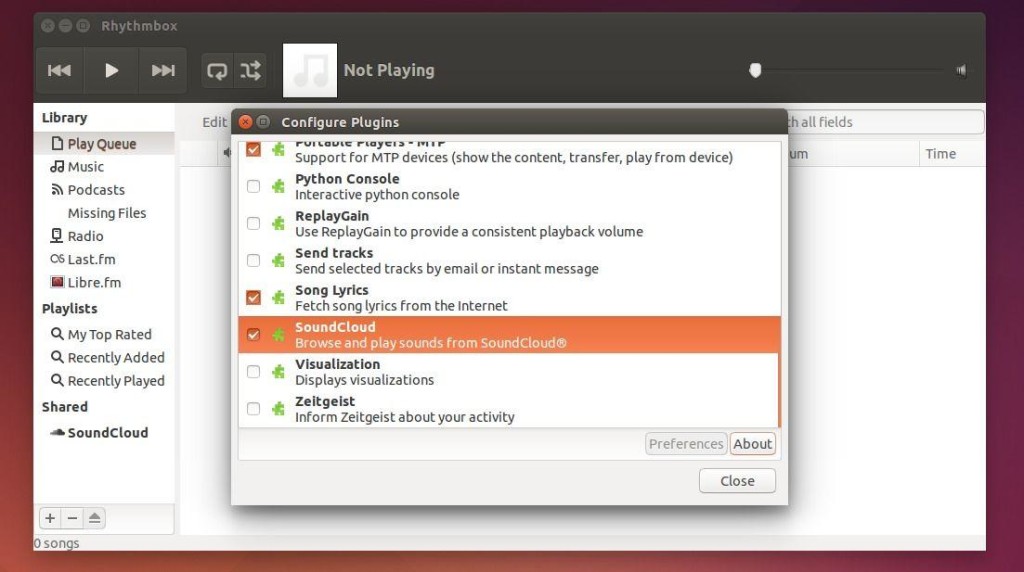The image size is (1024, 572).
Task: Click the volume speaker icon
Action: [x=961, y=71]
